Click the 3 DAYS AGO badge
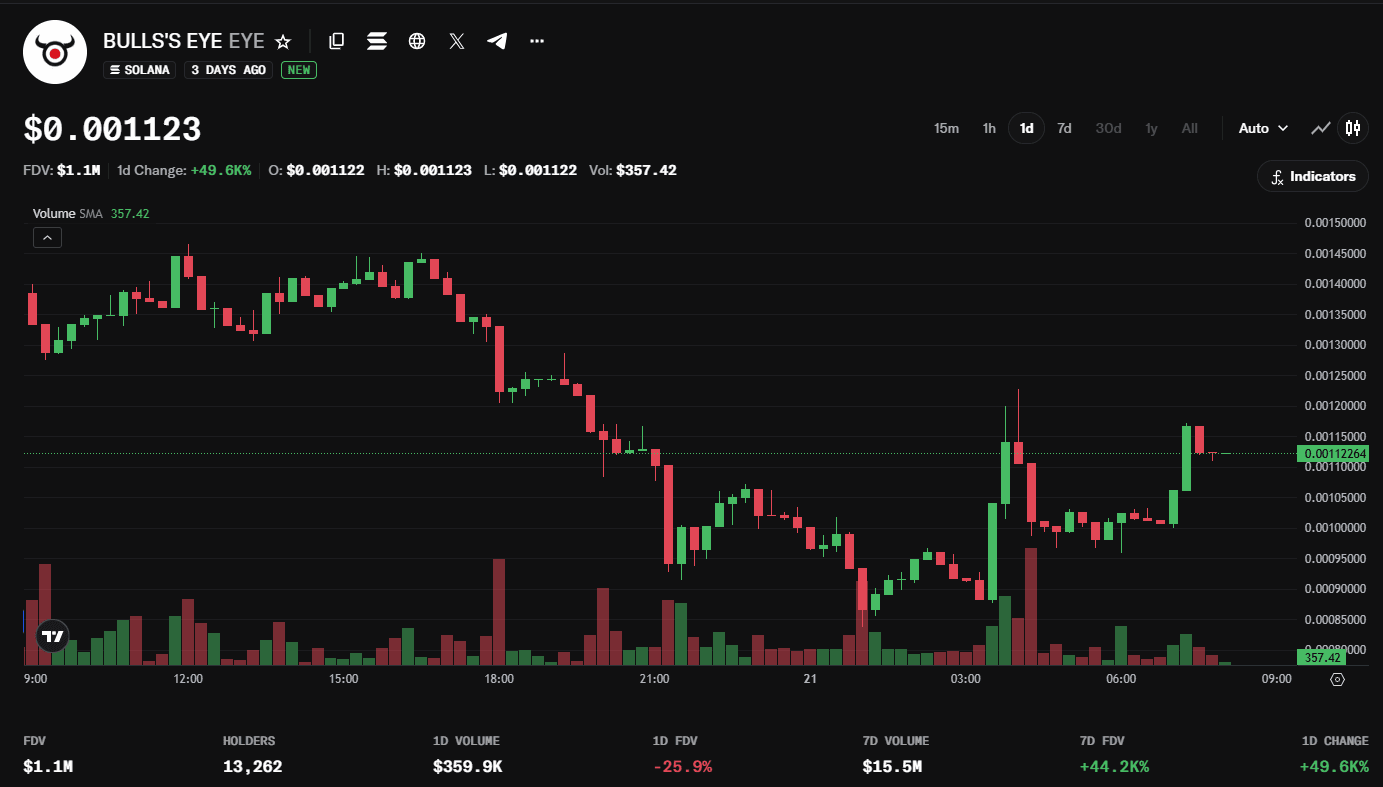Viewport: 1383px width, 787px height. (229, 70)
